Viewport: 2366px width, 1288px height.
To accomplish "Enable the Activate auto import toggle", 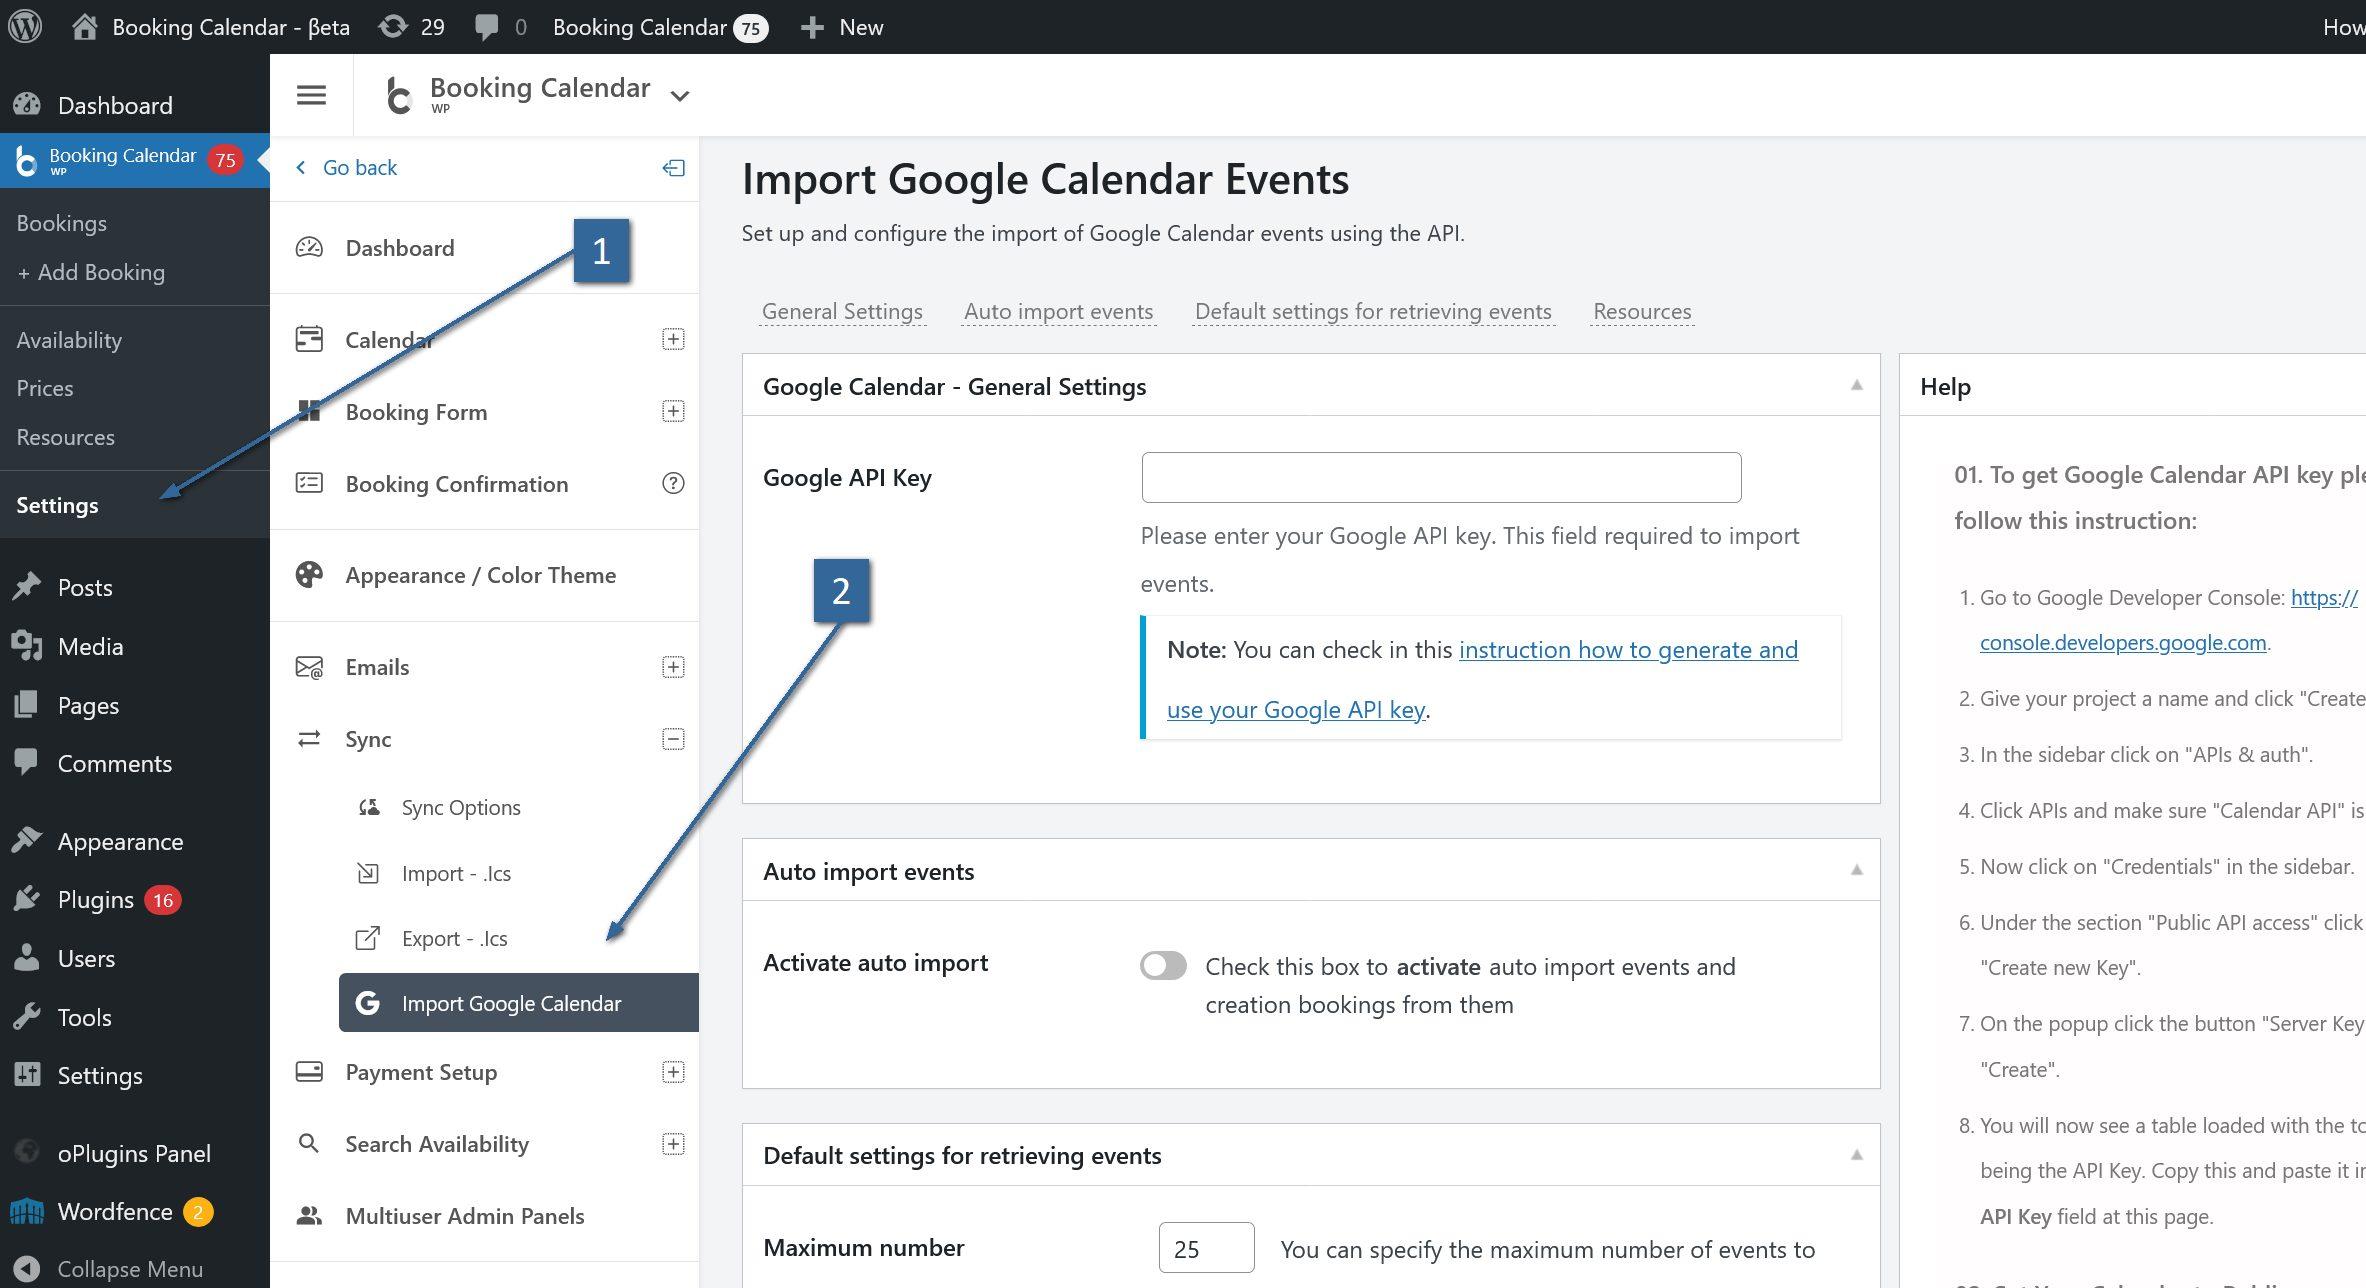I will 1163,966.
